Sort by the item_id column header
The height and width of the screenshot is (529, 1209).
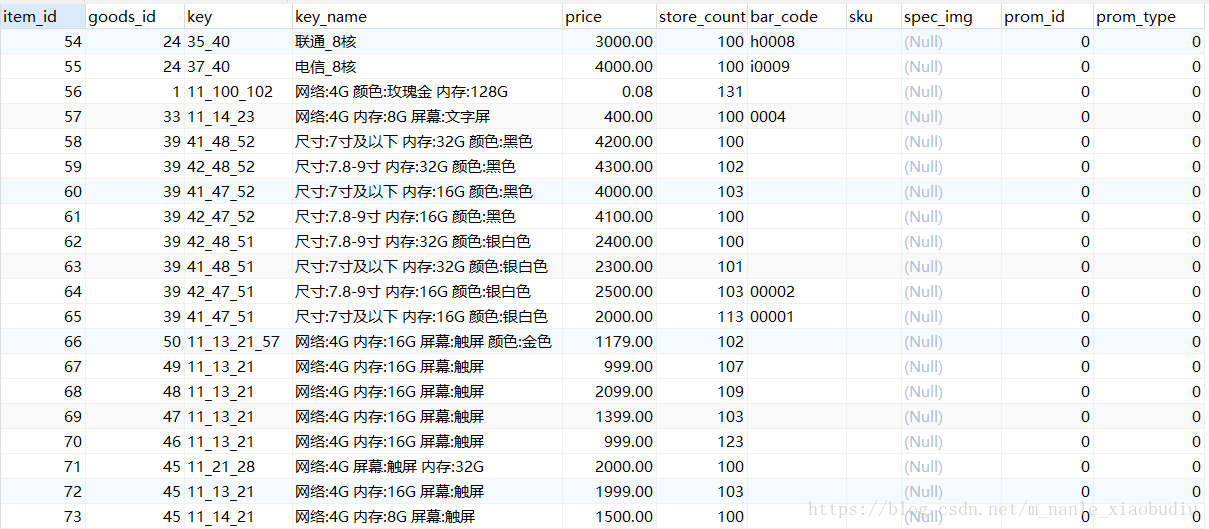[43, 16]
